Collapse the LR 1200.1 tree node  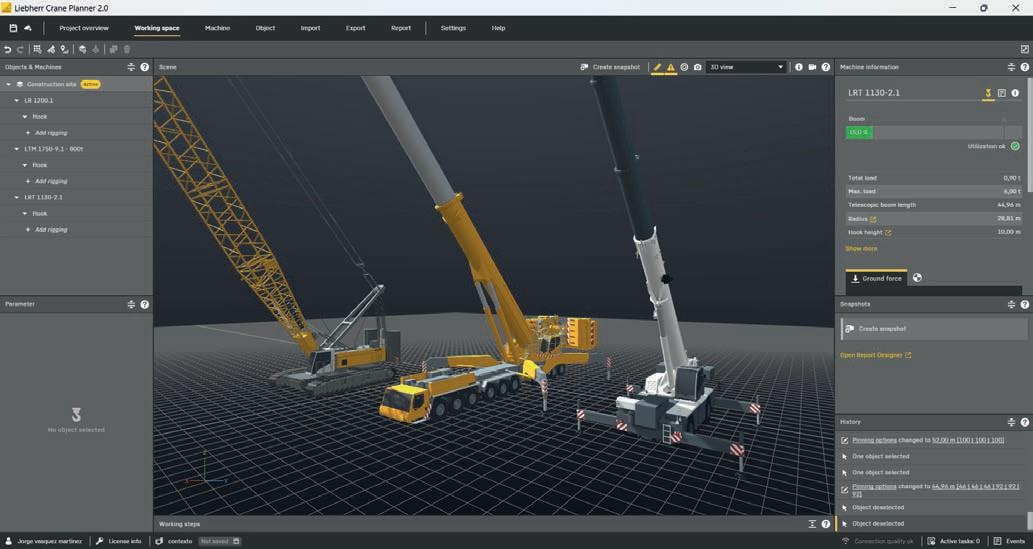click(16, 100)
